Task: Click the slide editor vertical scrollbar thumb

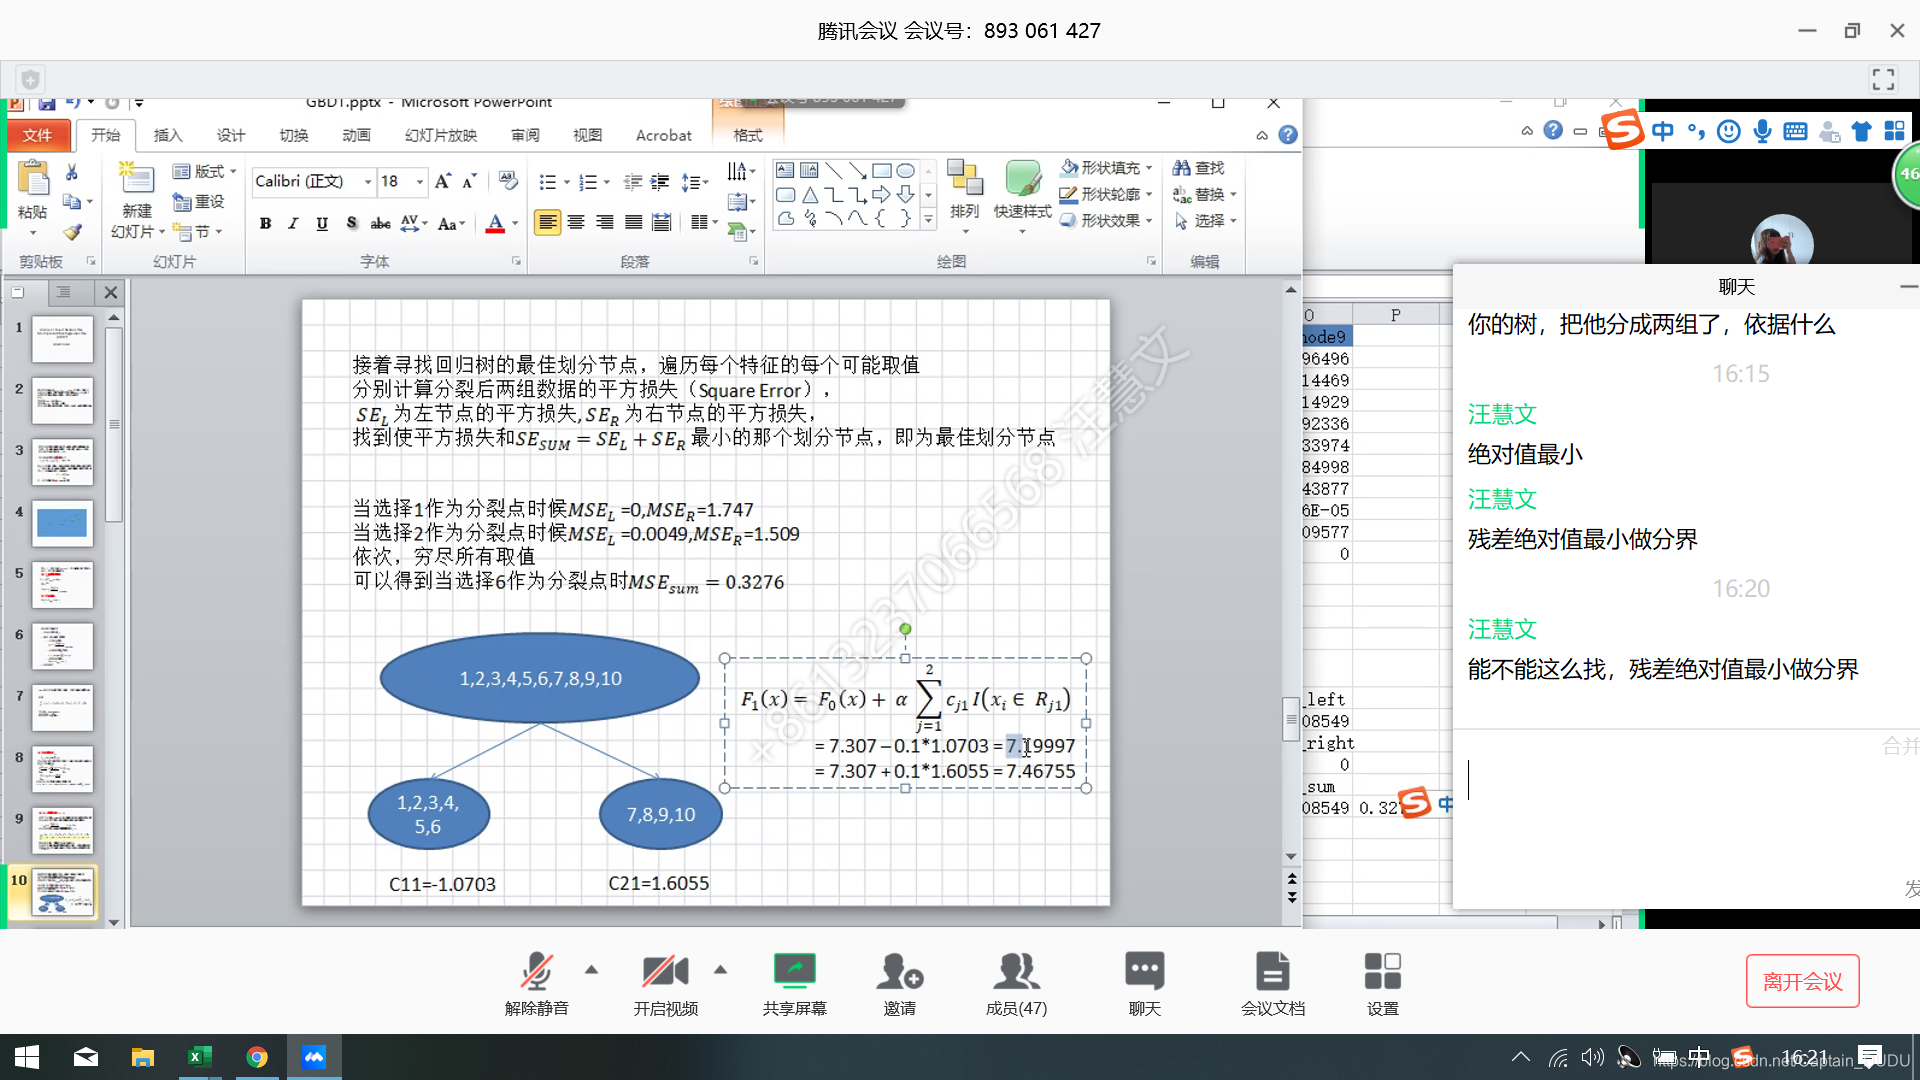Action: tap(1291, 719)
